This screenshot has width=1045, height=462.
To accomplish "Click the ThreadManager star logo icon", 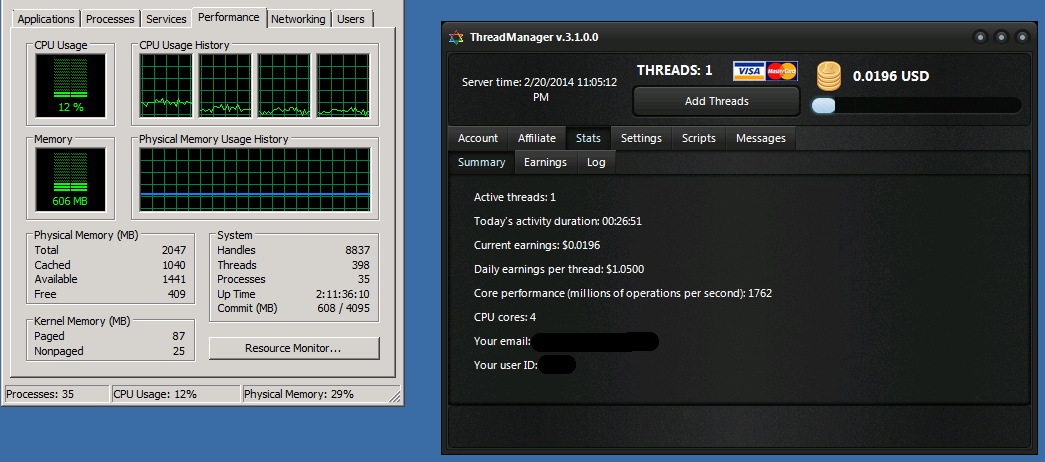I will coord(456,38).
